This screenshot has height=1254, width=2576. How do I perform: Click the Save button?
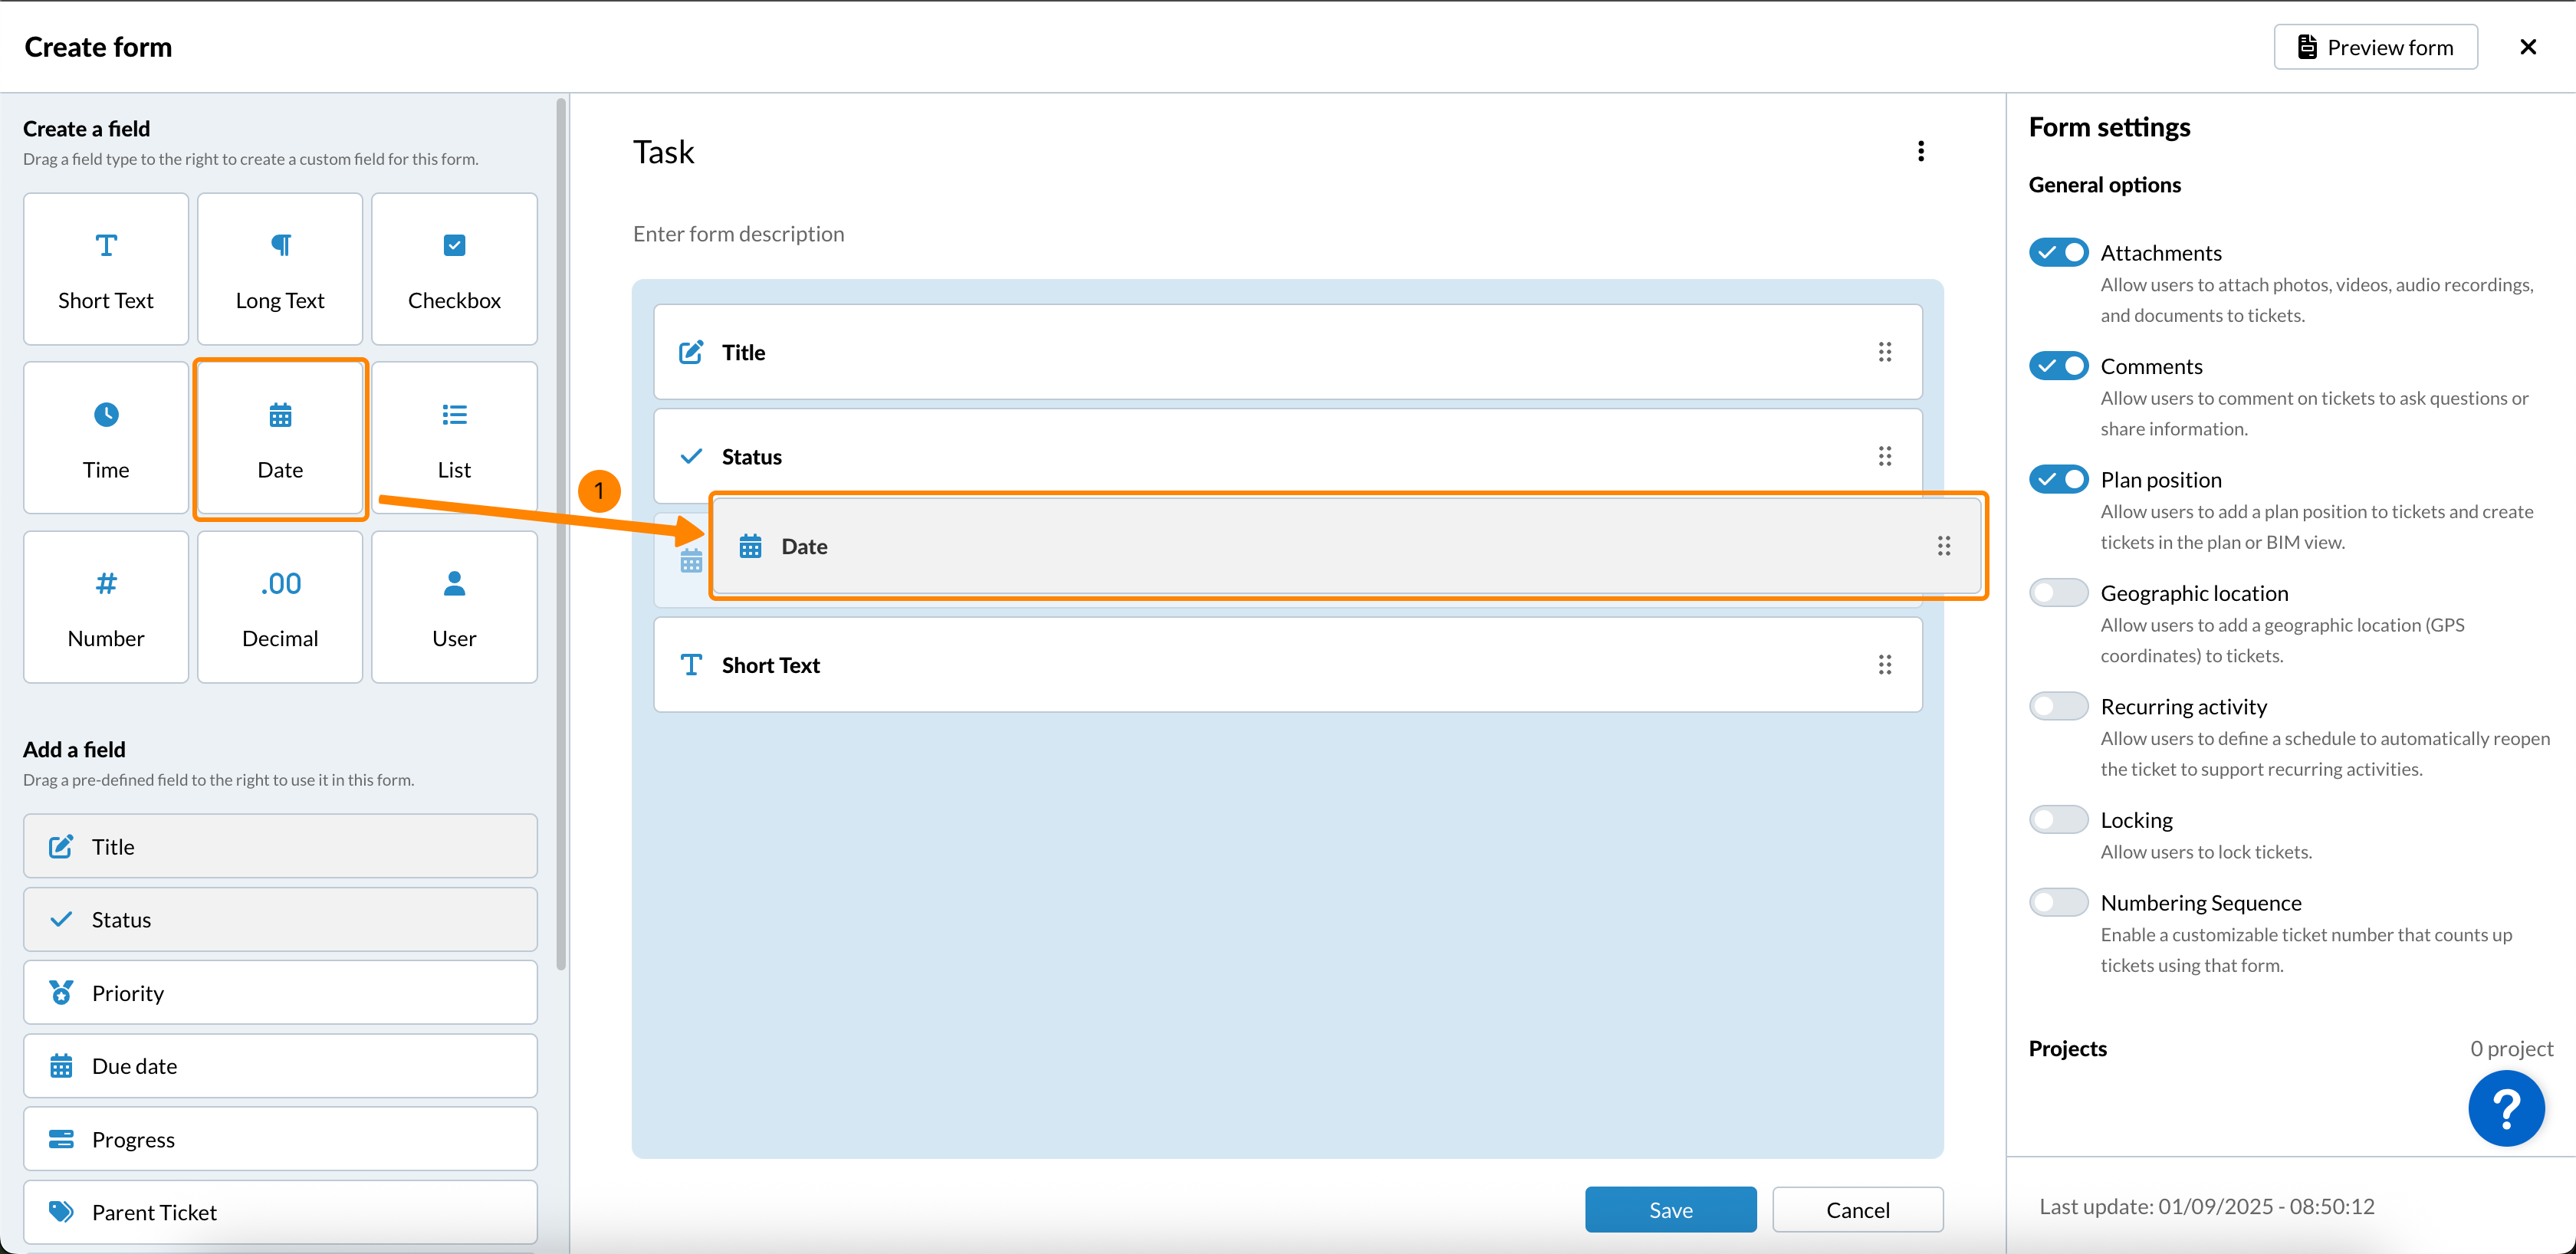pos(1670,1210)
